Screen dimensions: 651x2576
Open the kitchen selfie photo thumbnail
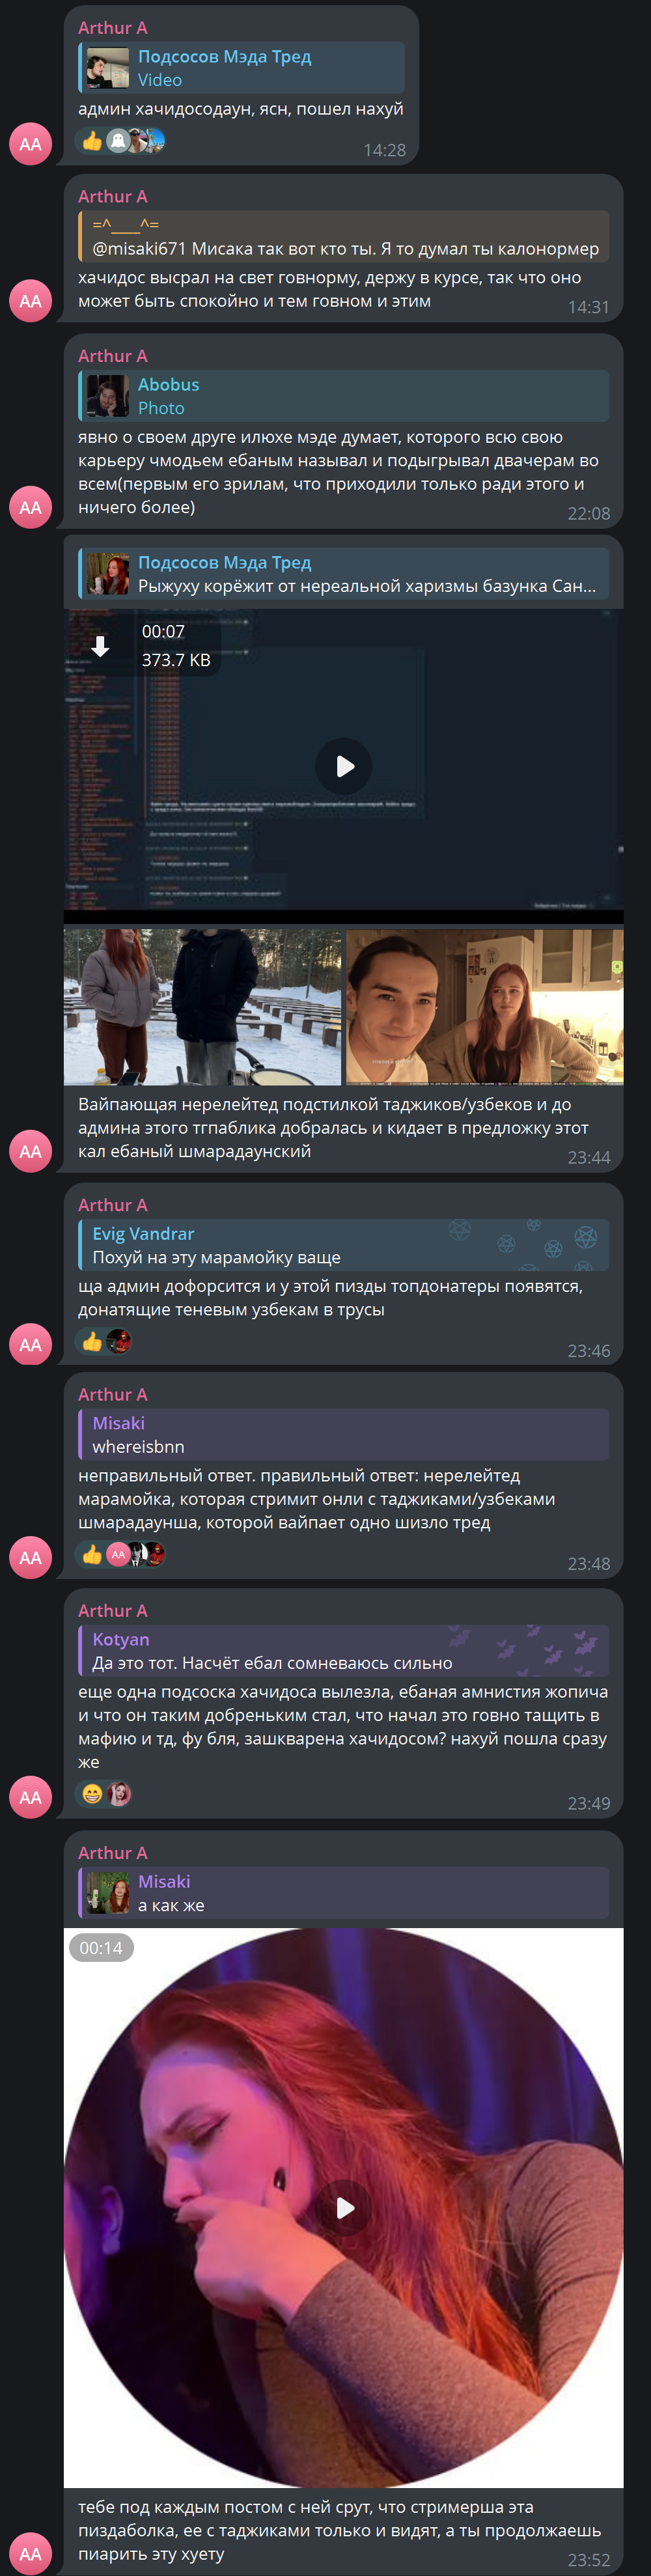(x=484, y=1007)
